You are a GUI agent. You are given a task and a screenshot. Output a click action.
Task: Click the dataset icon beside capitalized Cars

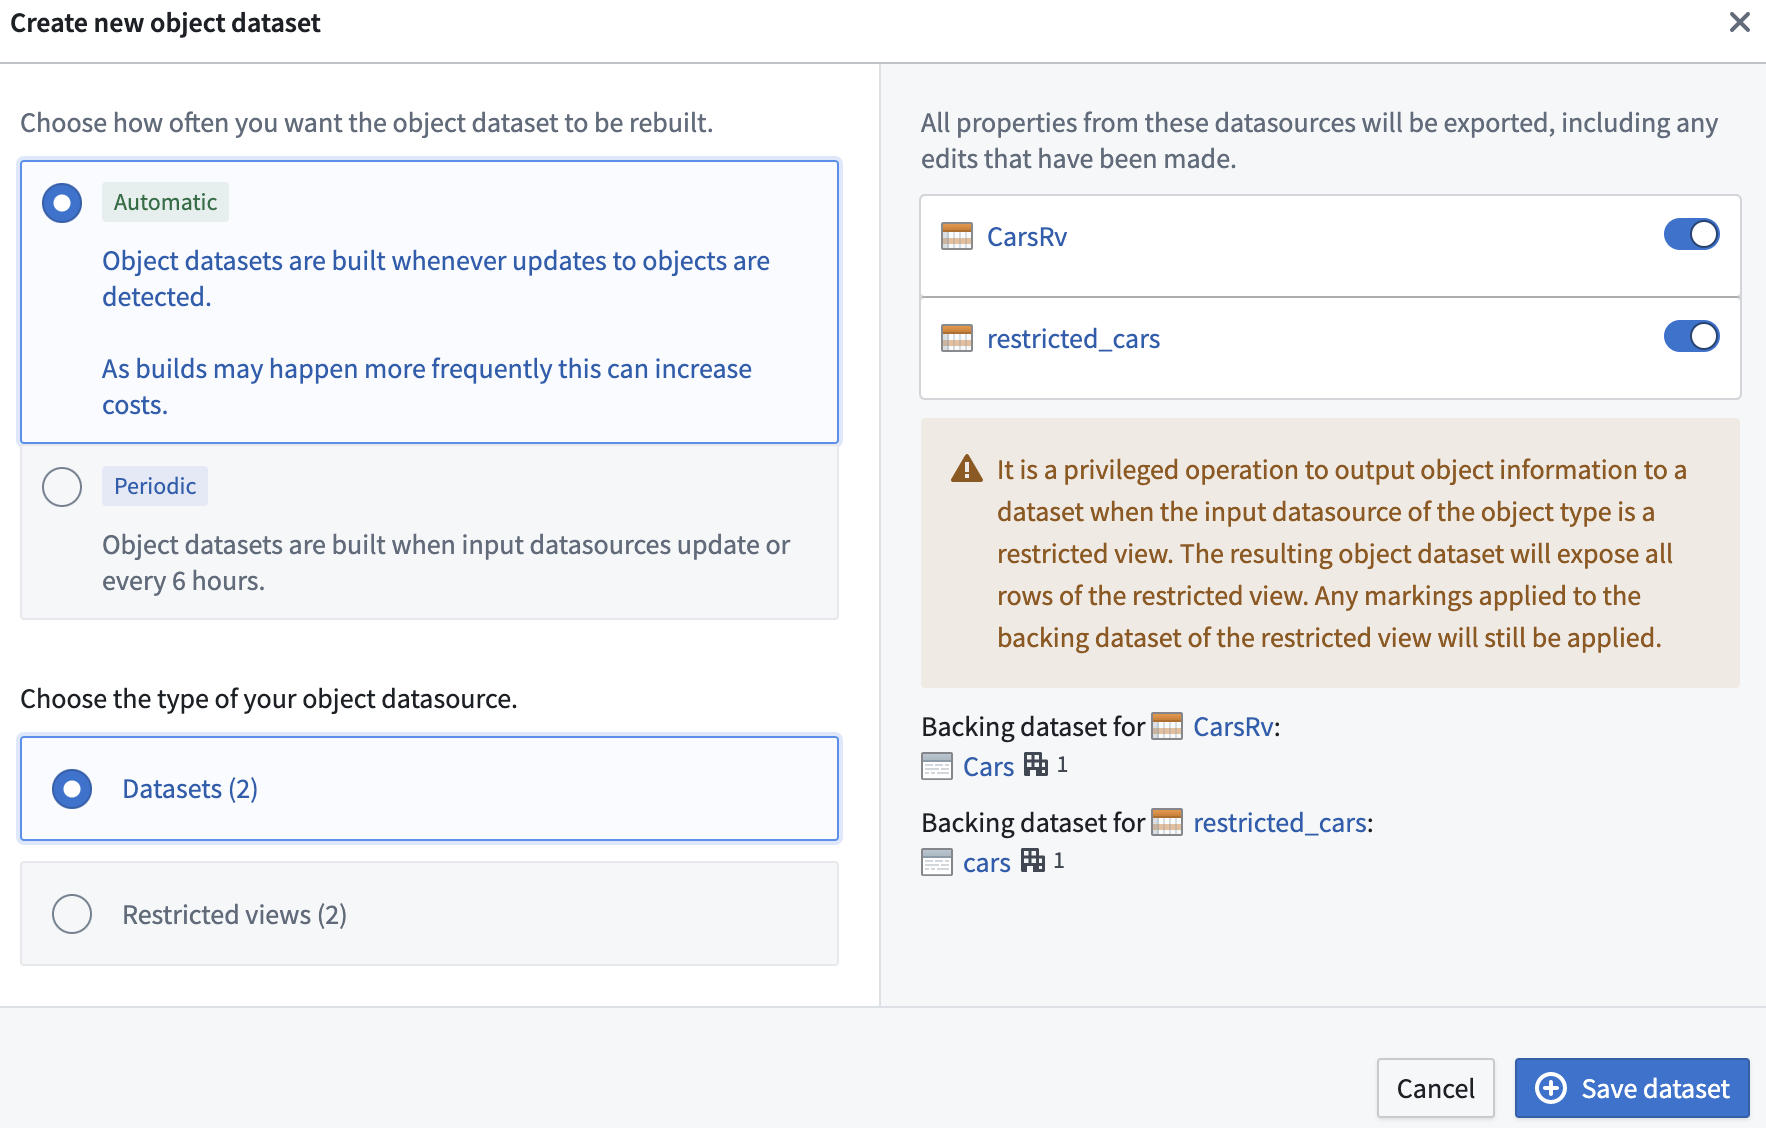(x=937, y=767)
